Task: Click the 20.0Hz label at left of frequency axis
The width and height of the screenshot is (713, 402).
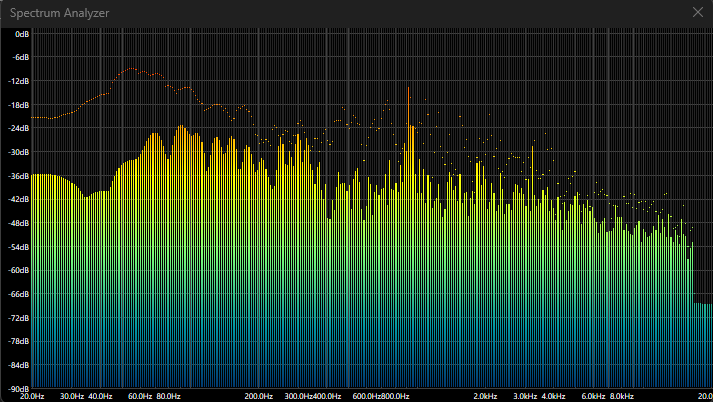Action: [32, 396]
